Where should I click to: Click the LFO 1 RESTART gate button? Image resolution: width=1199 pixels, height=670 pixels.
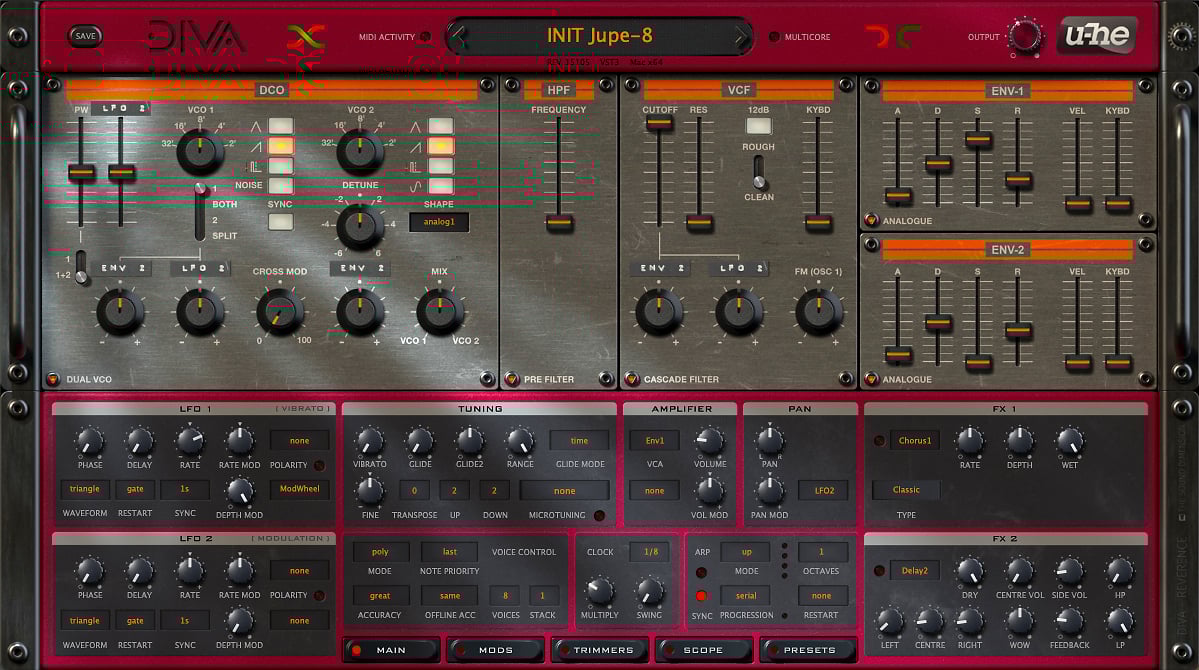(135, 489)
